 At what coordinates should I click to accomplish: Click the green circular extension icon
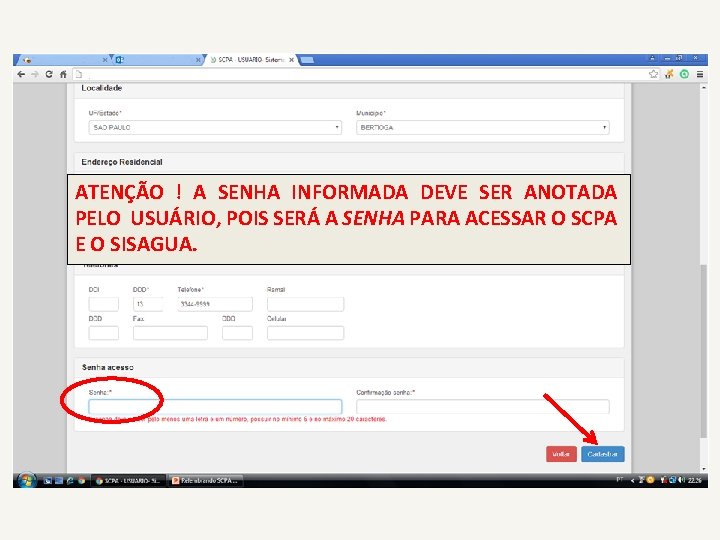point(684,74)
